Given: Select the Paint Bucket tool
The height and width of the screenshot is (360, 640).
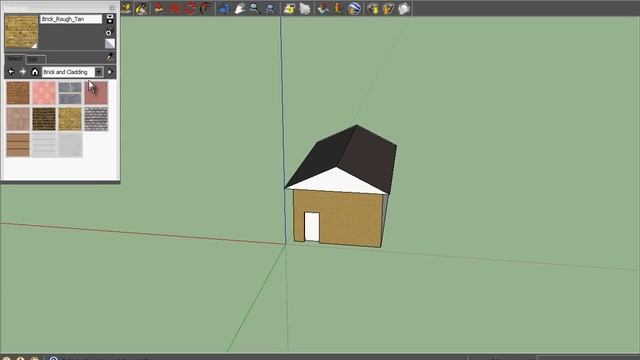Looking at the screenshot, I should (142, 8).
